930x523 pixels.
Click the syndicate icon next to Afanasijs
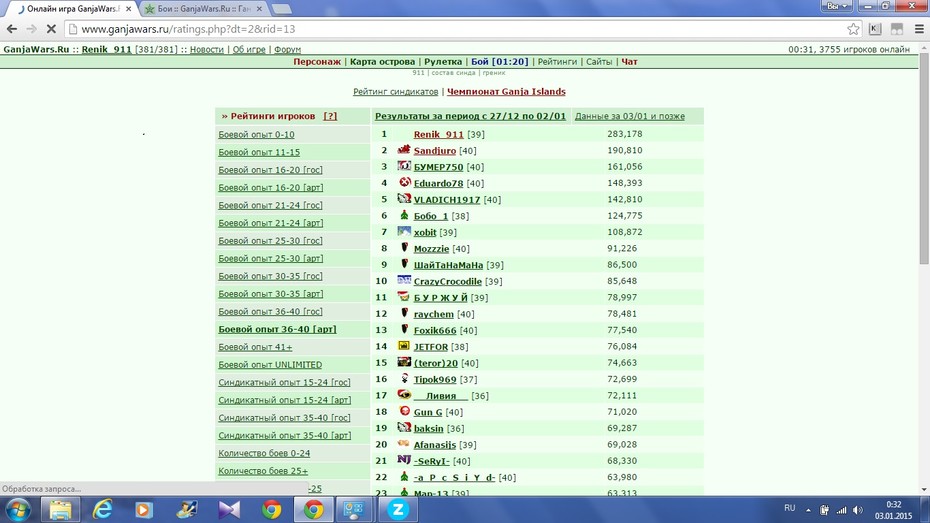pos(404,444)
